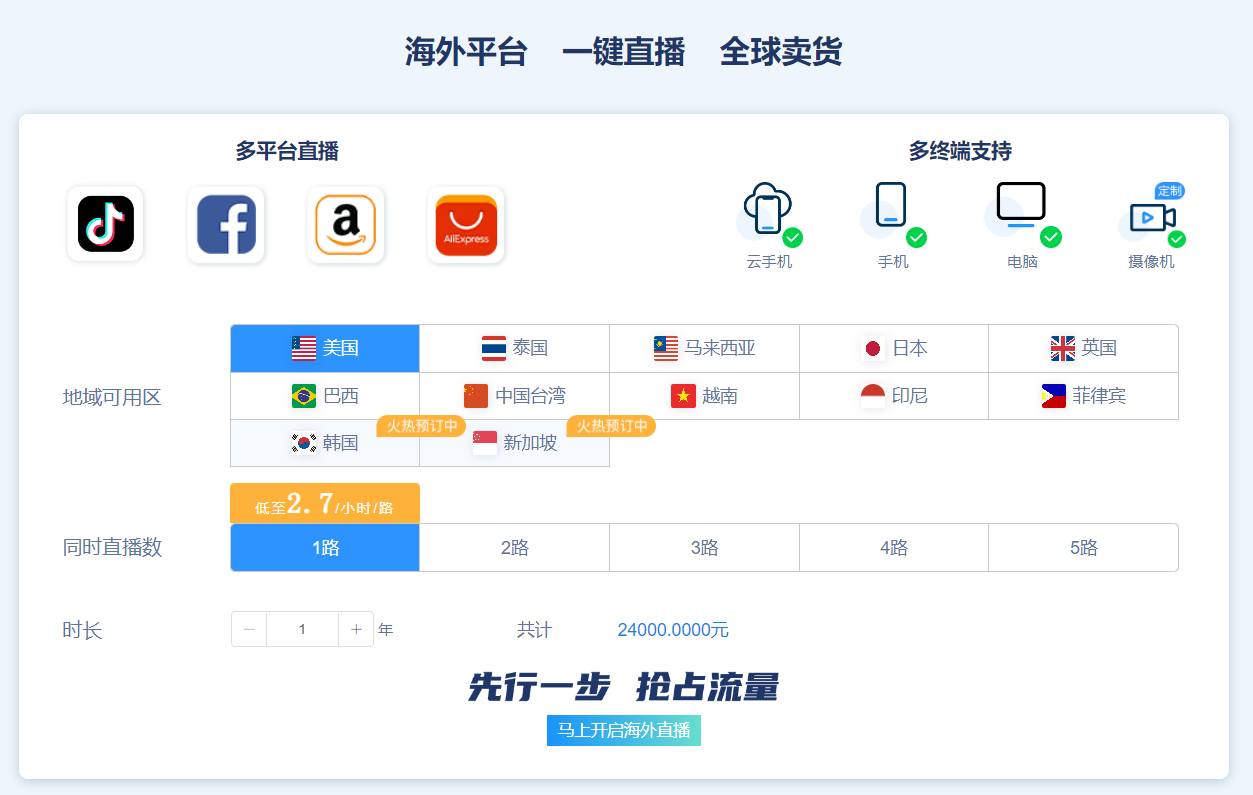Click the 时长 label
Screen dimensions: 1253x795
[x=82, y=630]
